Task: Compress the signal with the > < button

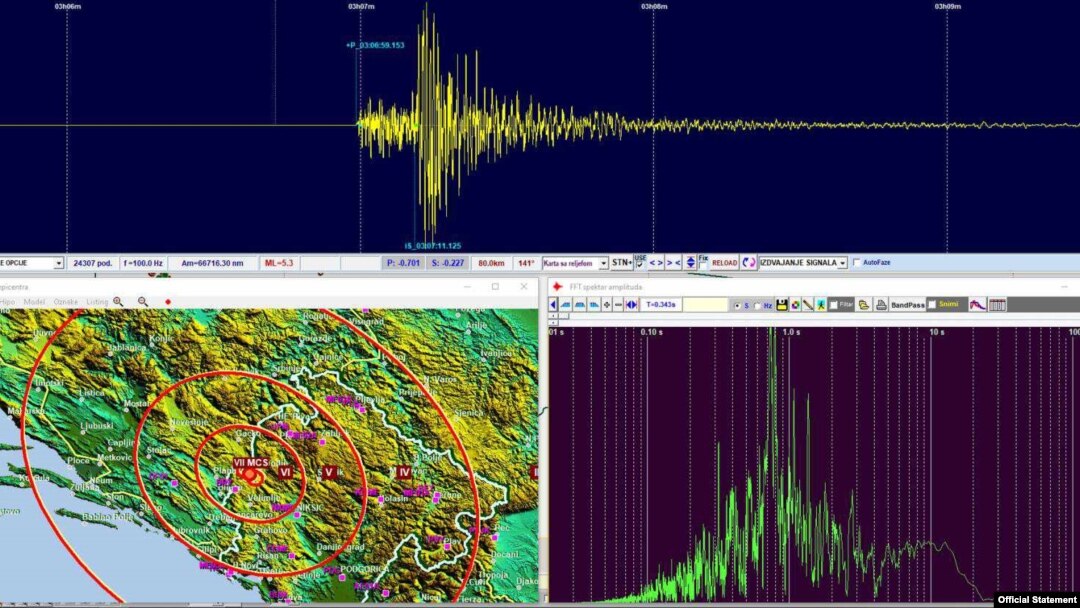Action: point(674,262)
